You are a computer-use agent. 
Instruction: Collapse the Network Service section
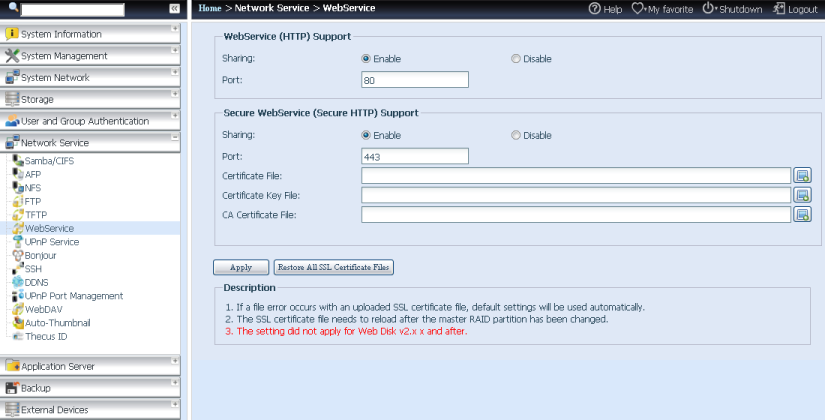(175, 137)
